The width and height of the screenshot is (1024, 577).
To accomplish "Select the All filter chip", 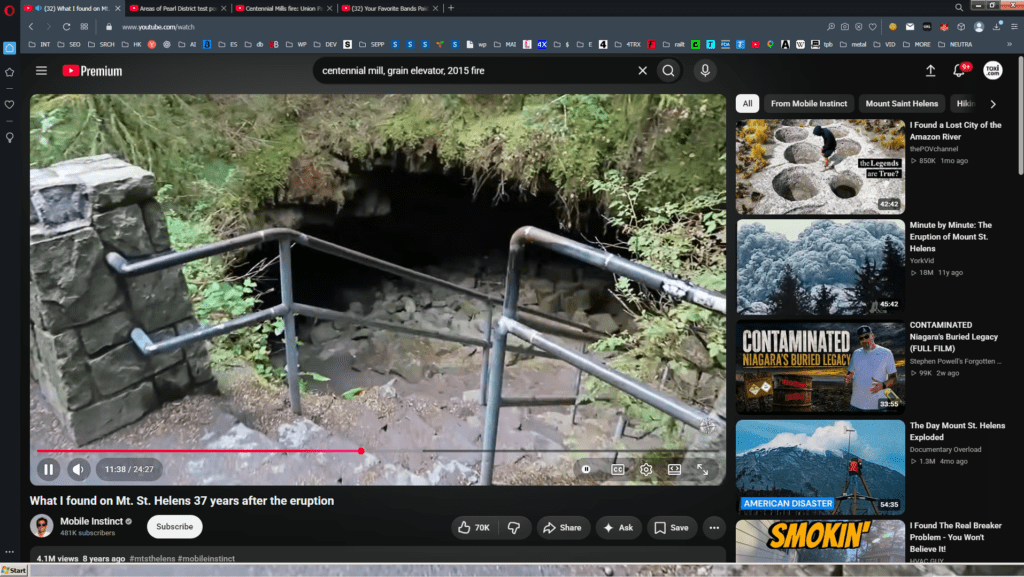I will [x=747, y=103].
